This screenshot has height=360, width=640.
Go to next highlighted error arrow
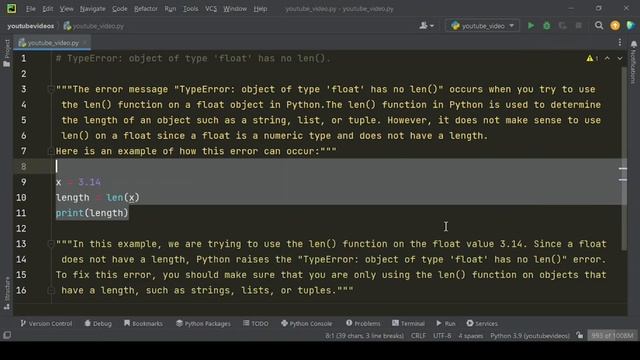[x=620, y=58]
